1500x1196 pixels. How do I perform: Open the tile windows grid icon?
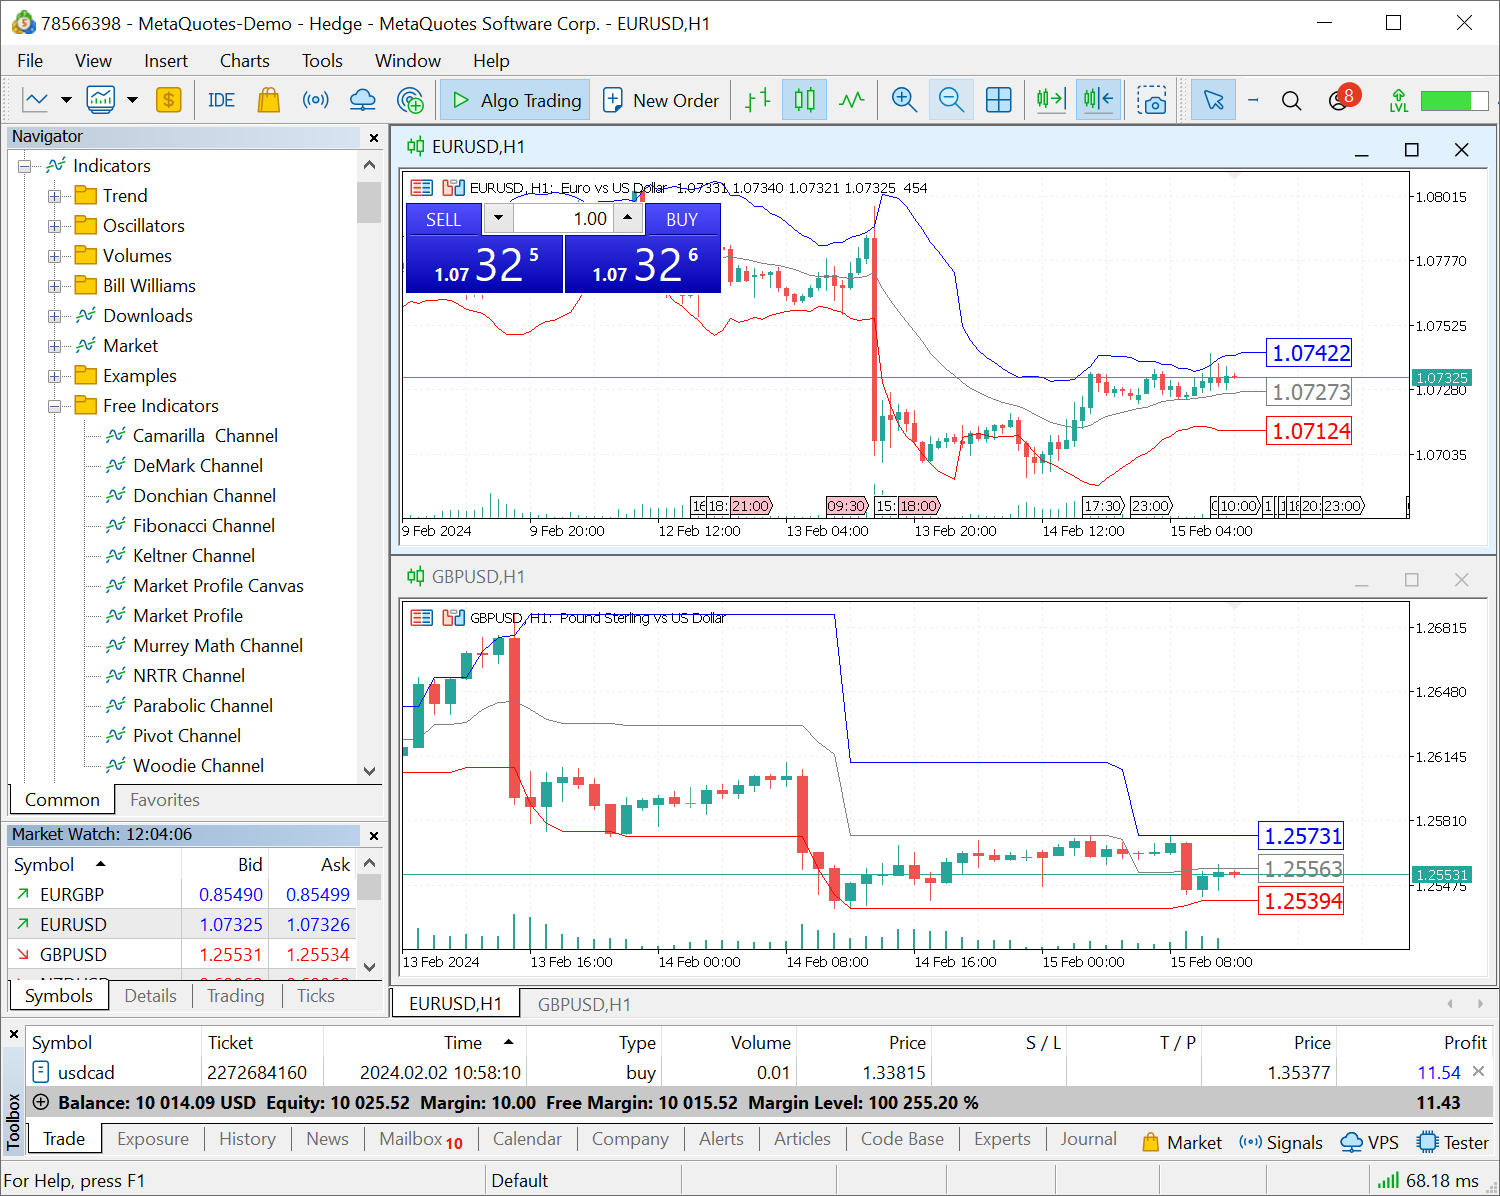(x=998, y=100)
